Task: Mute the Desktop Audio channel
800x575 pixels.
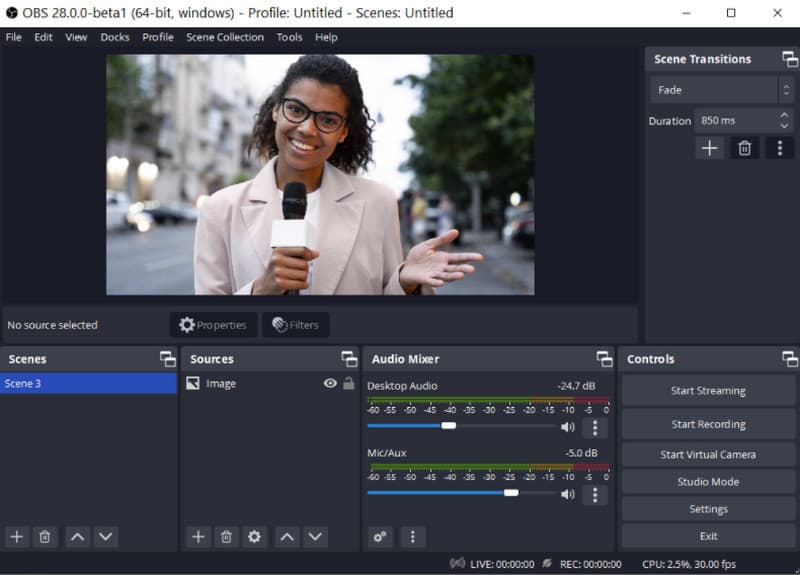Action: pos(568,427)
